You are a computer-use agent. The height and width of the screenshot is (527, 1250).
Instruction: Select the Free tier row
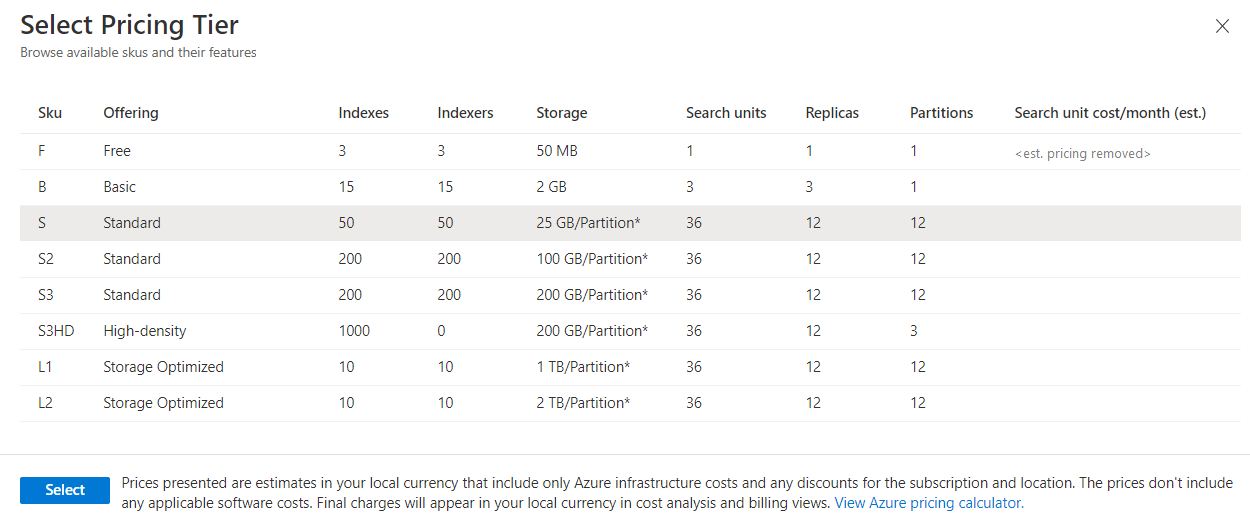[x=117, y=151]
